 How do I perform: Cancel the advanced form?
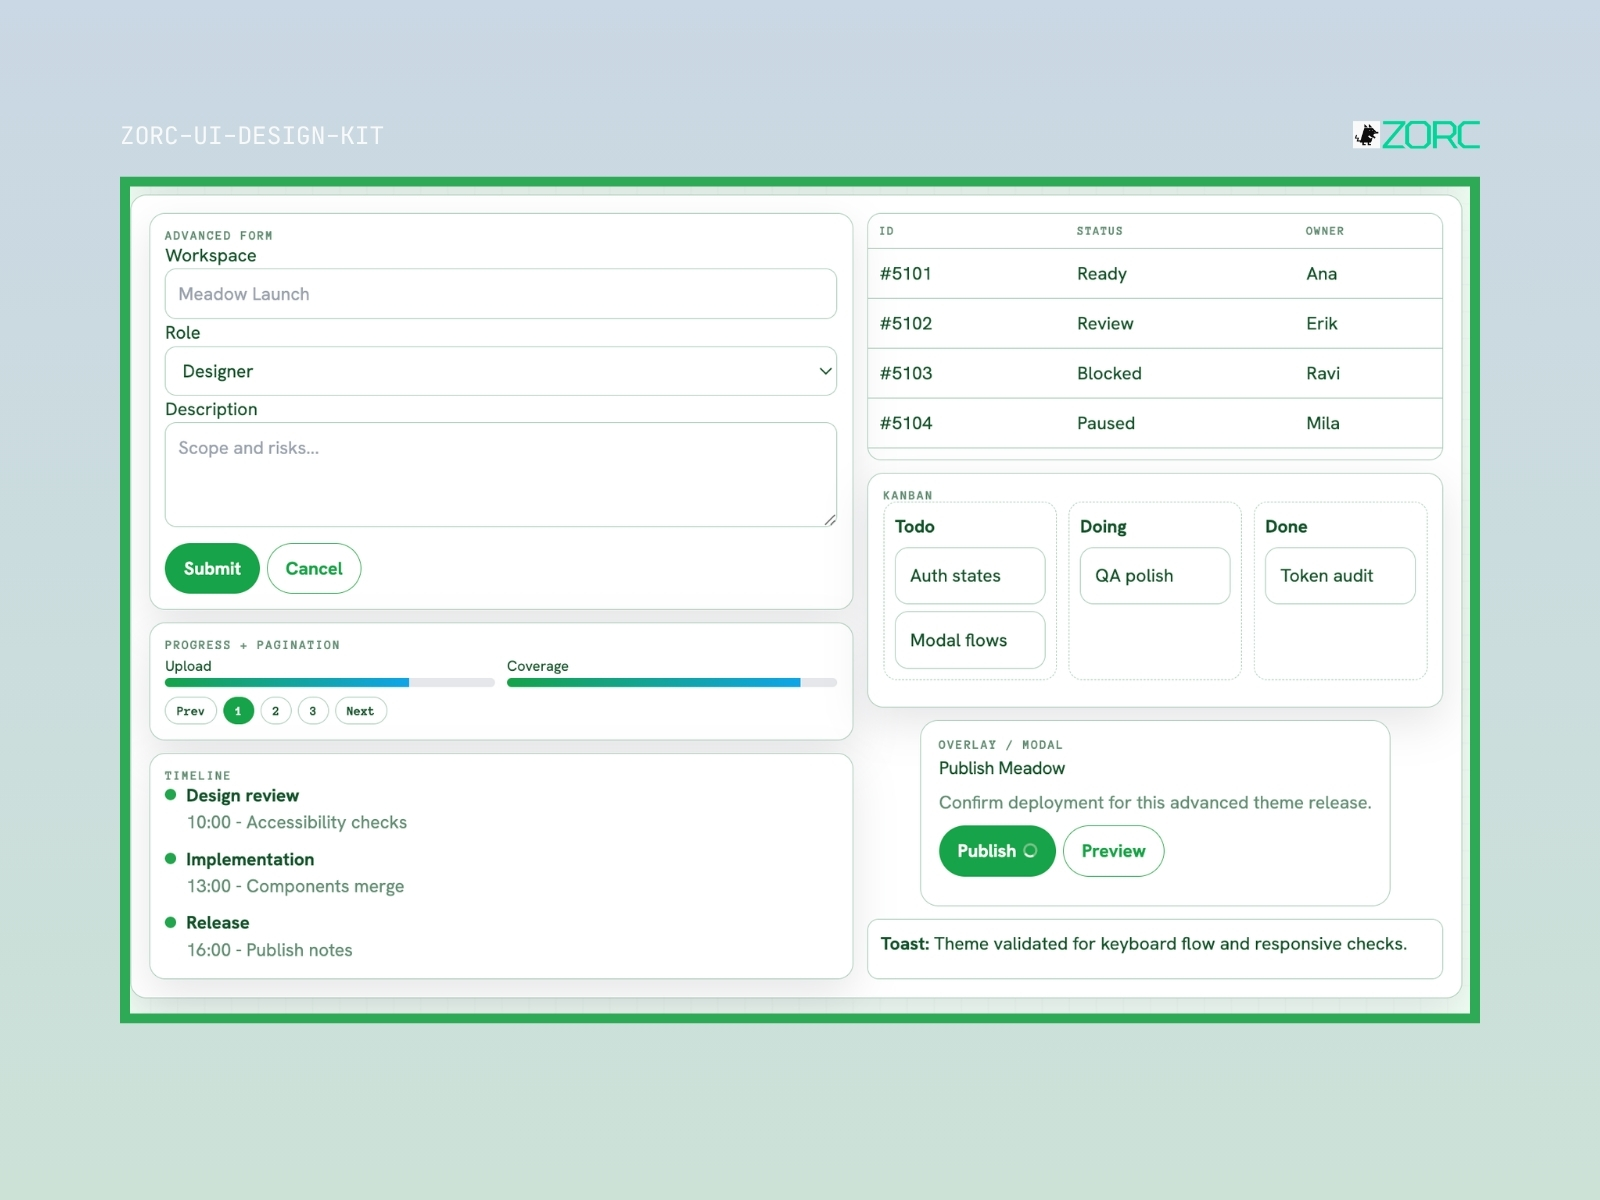[x=314, y=568]
